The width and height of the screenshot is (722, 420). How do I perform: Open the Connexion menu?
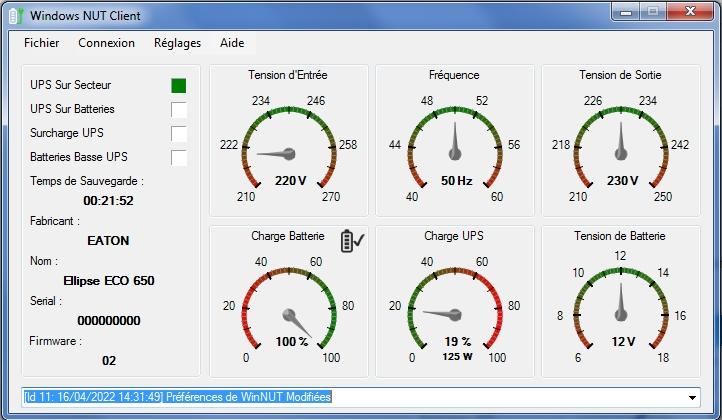(106, 43)
